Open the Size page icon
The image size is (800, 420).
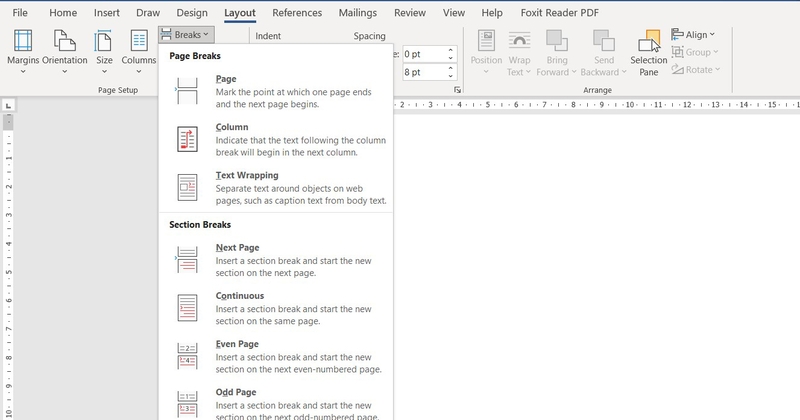(x=104, y=41)
